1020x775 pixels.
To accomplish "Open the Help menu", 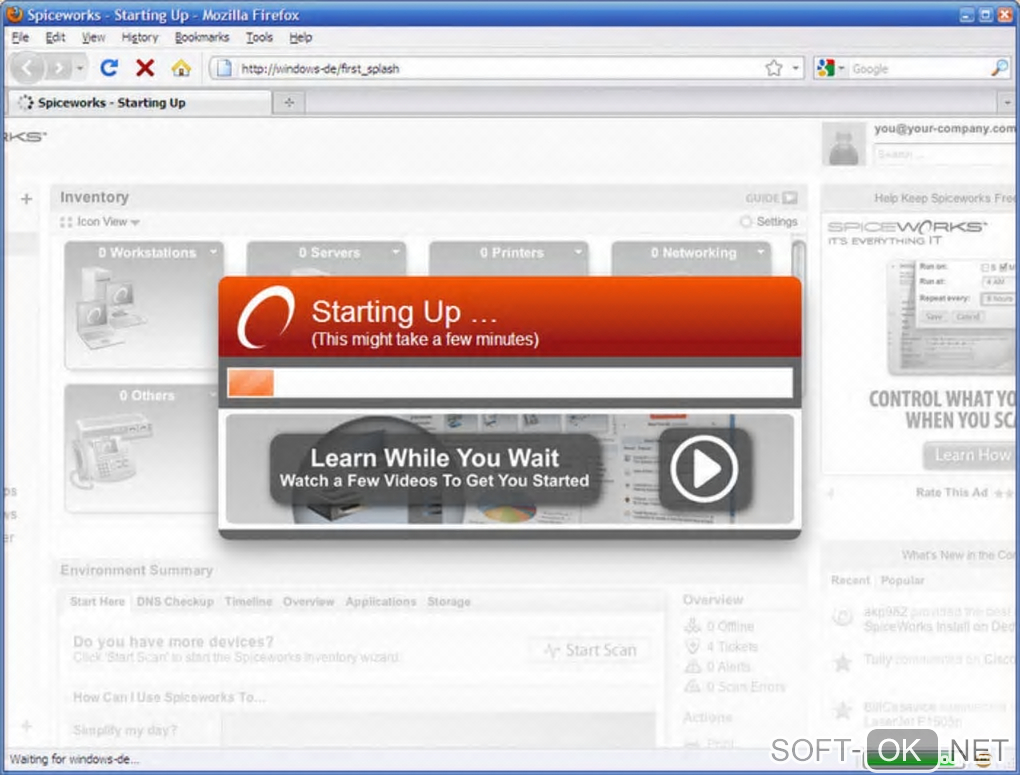I will [301, 37].
